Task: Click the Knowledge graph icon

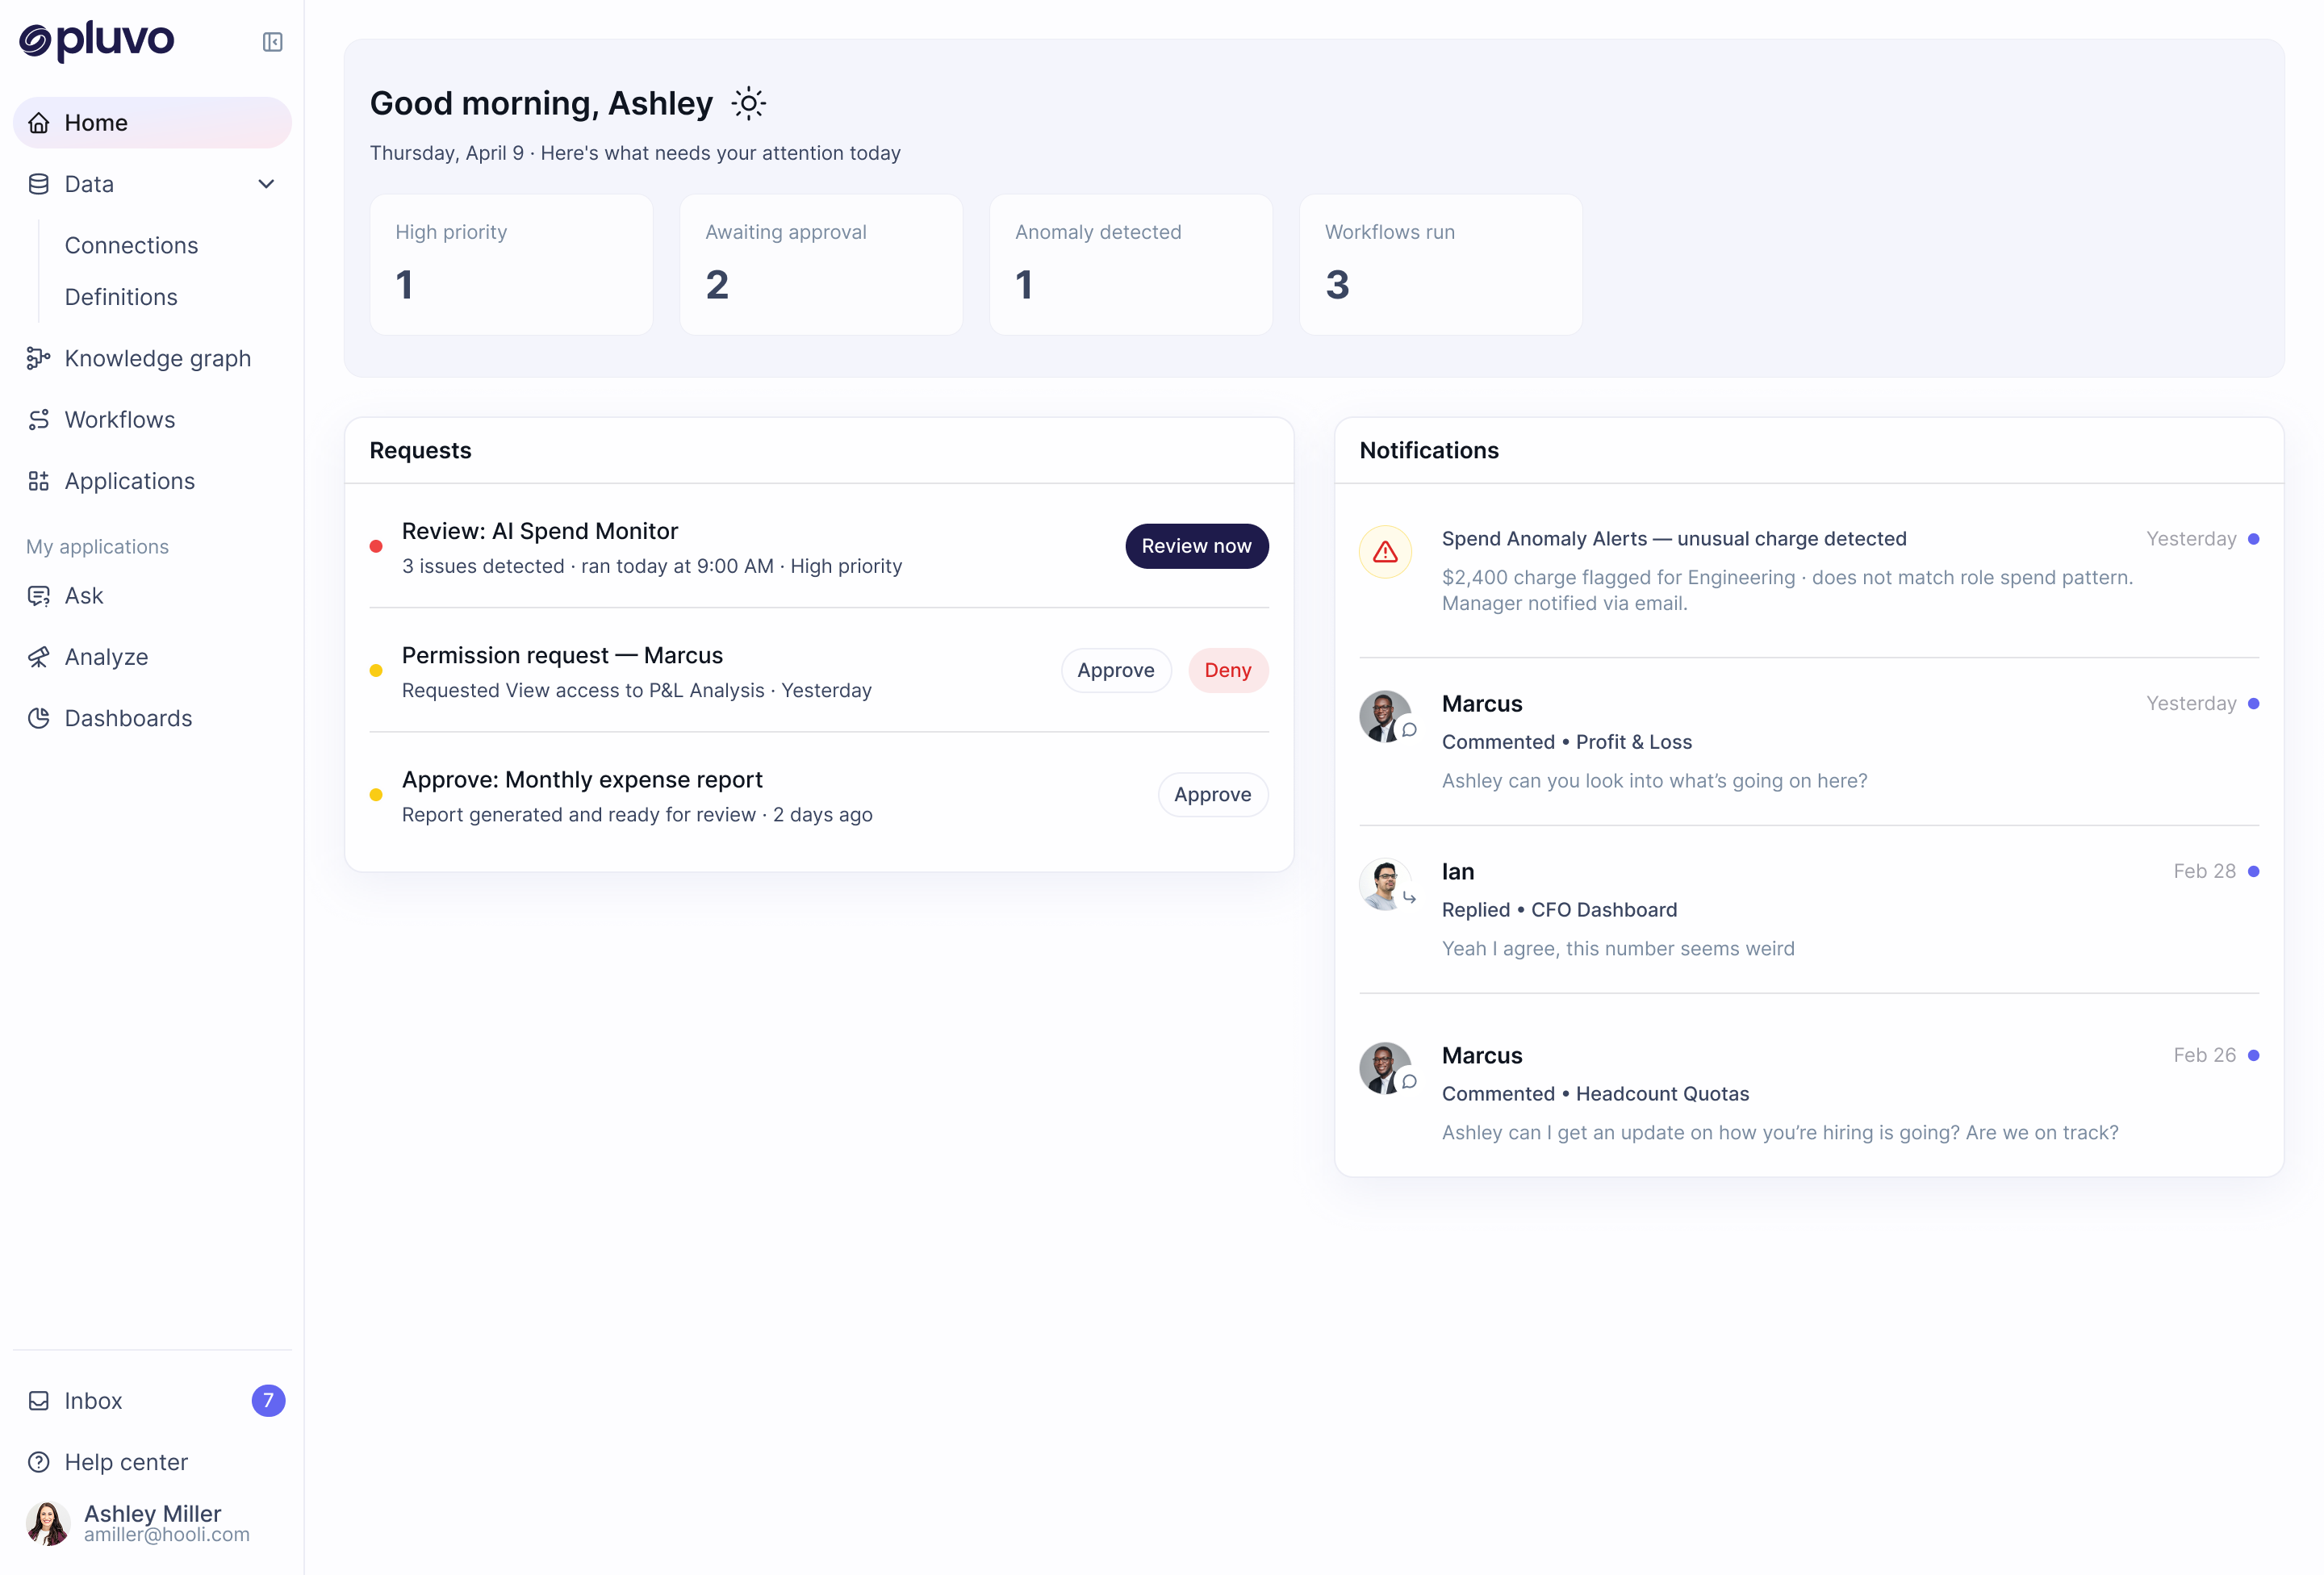Action: tap(38, 358)
